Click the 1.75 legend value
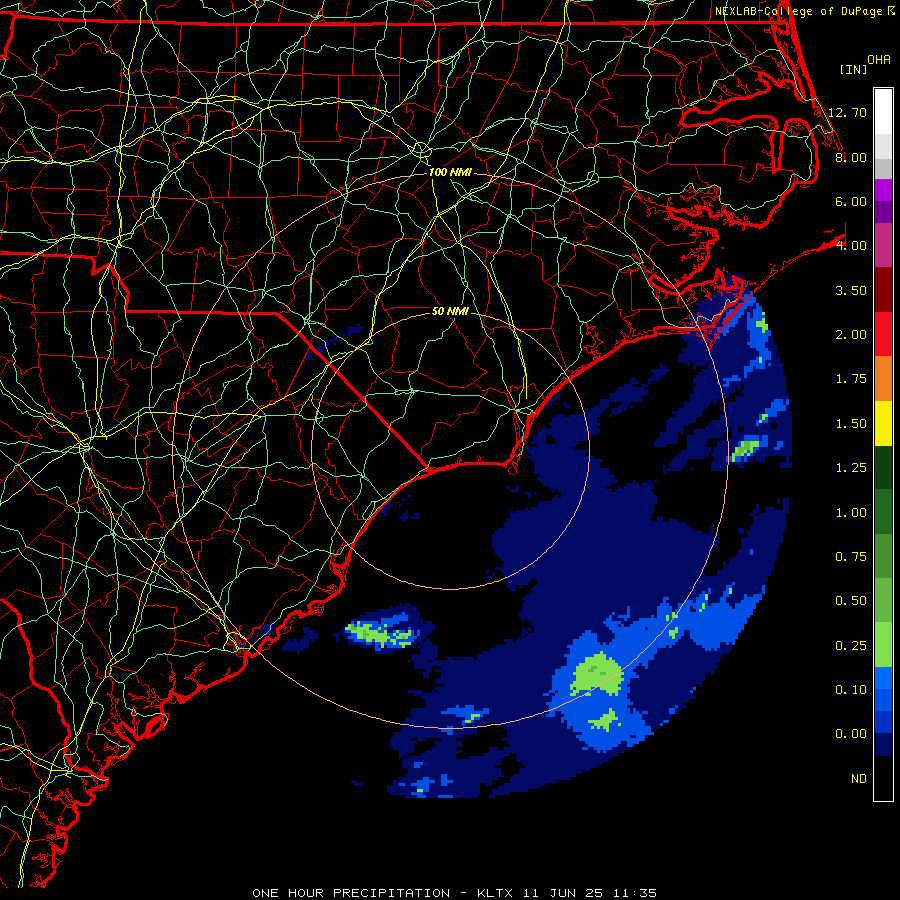 [851, 379]
